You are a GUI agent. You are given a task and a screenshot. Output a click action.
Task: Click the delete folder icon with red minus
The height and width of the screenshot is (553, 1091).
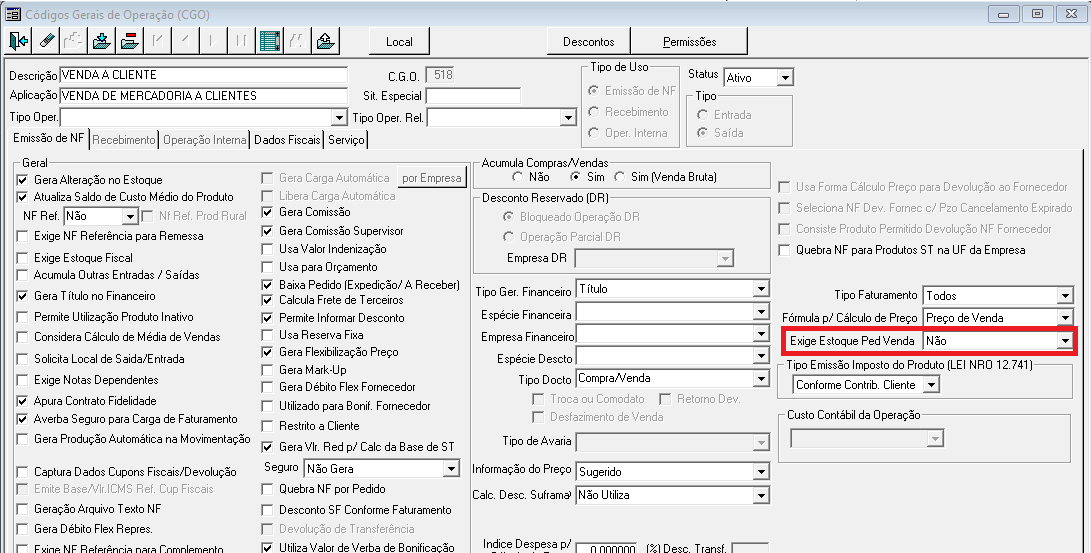coord(130,41)
